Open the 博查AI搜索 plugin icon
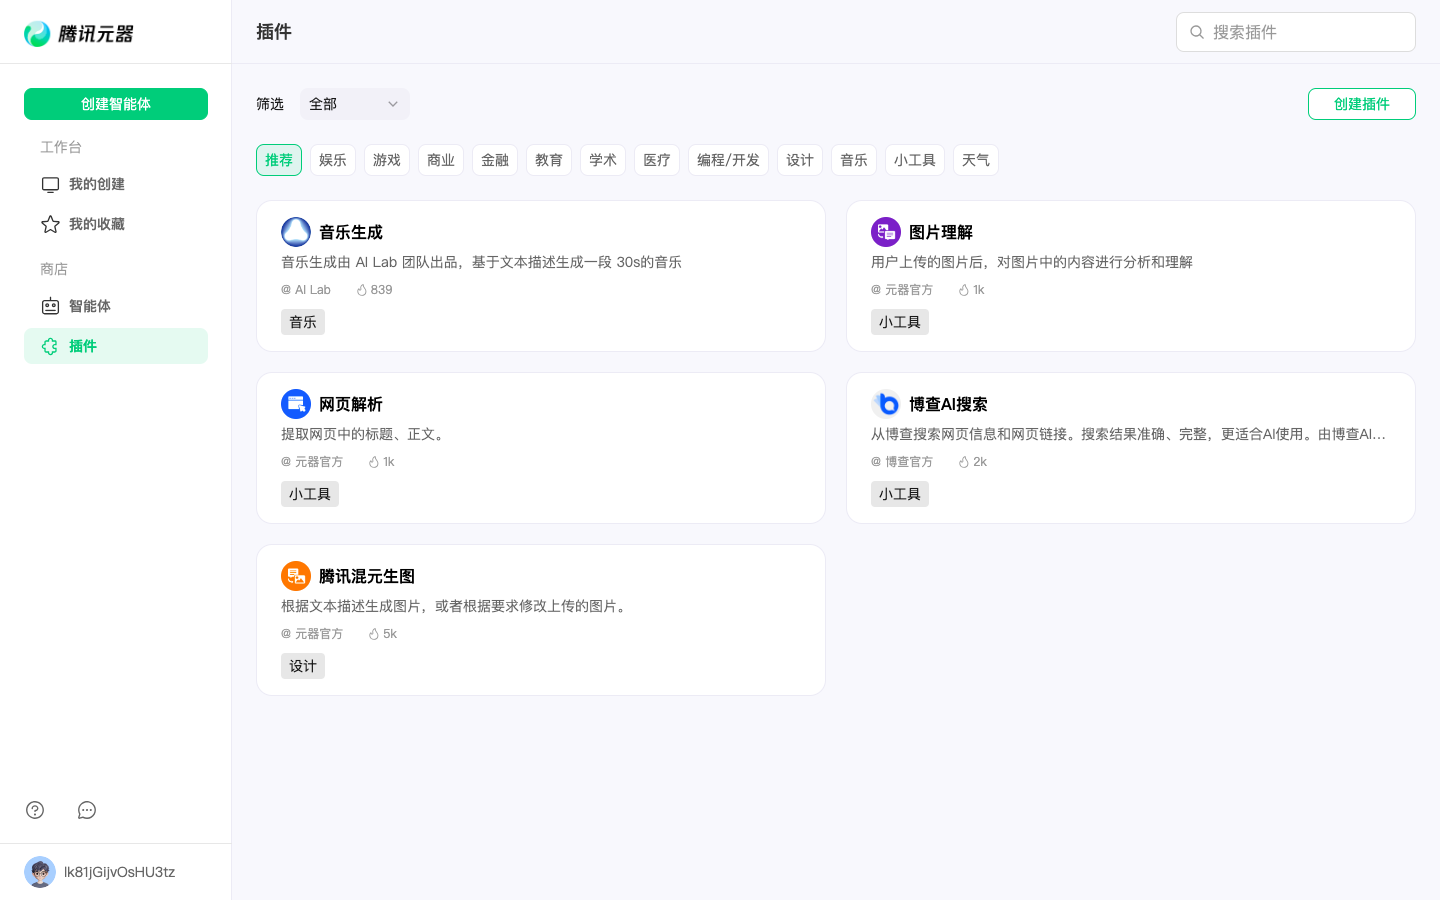1440x900 pixels. pyautogui.click(x=886, y=404)
